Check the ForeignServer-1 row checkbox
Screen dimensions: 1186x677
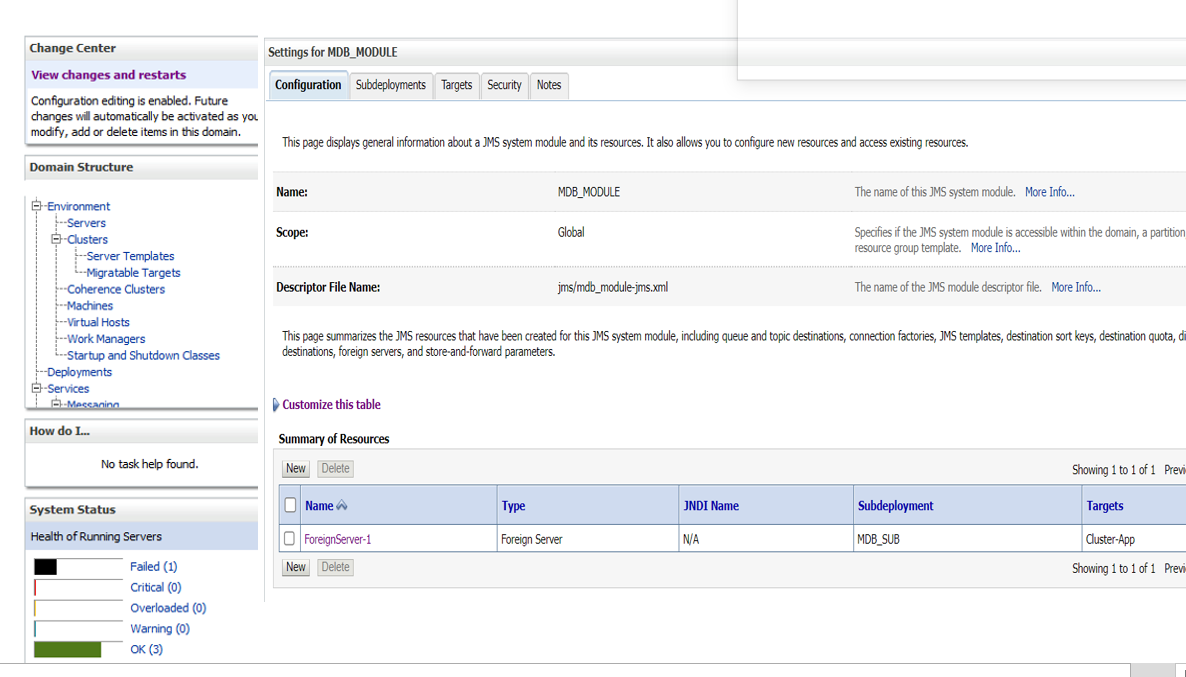[289, 539]
